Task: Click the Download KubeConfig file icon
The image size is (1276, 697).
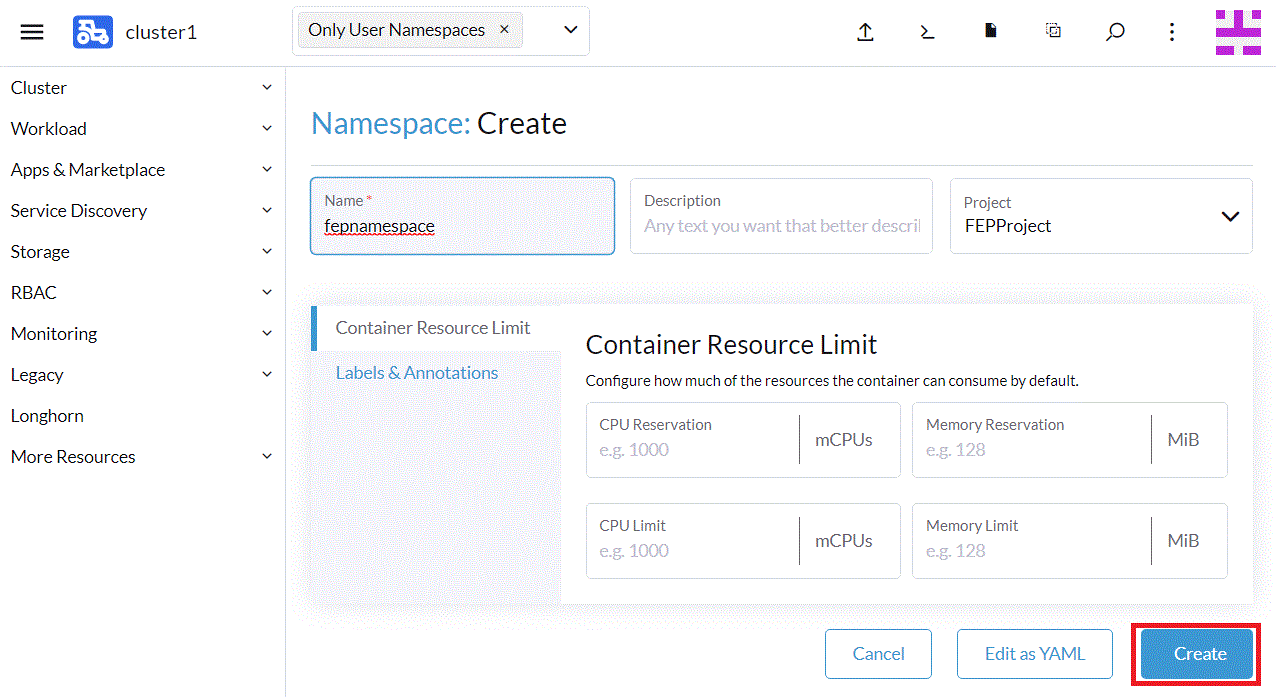Action: (990, 31)
